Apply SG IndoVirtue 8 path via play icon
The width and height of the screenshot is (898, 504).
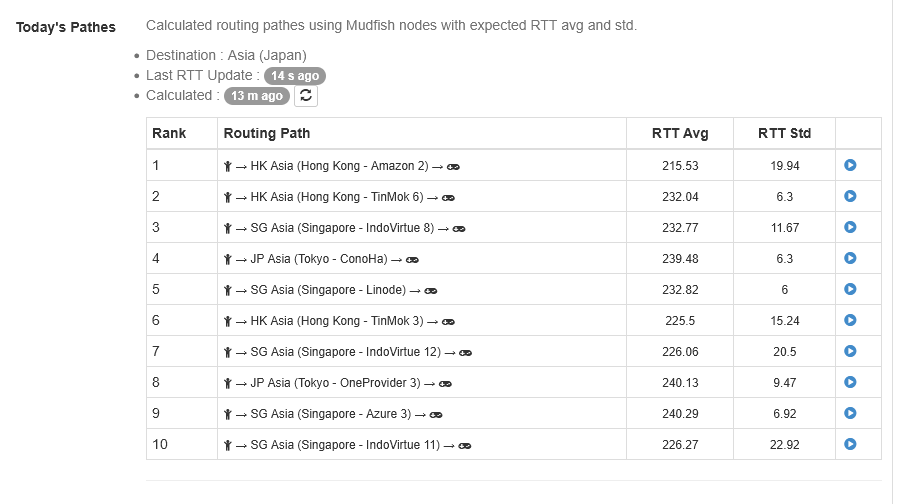pos(850,228)
